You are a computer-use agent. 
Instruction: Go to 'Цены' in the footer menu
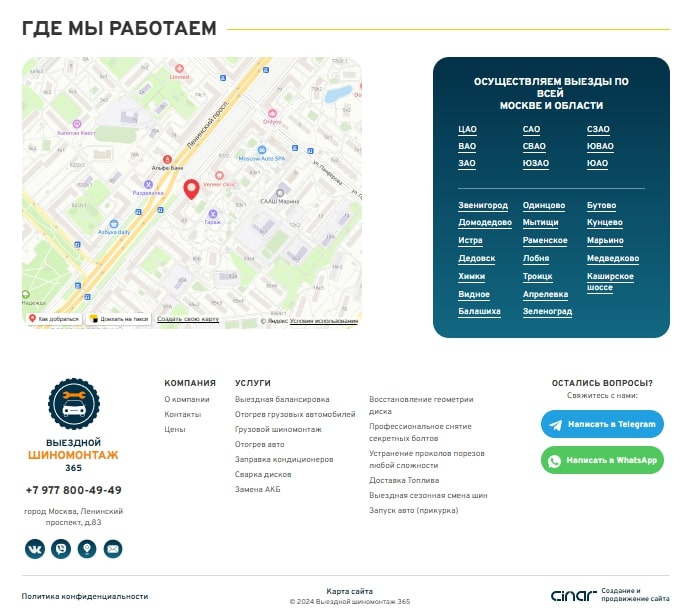coord(175,429)
